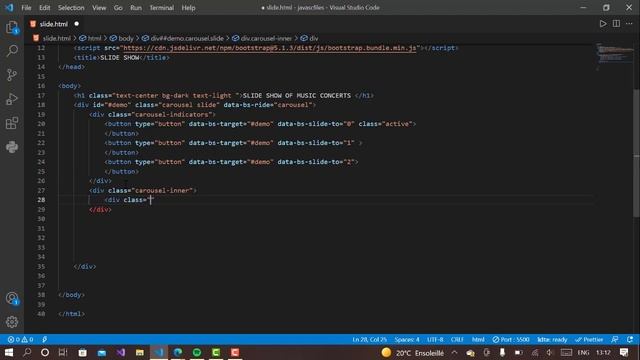
Task: Click div#demo.carousel.slide breadcrumb
Action: pyautogui.click(x=187, y=38)
